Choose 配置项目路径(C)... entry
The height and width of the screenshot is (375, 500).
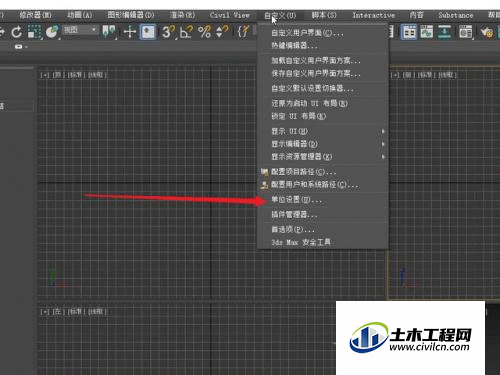[303, 172]
